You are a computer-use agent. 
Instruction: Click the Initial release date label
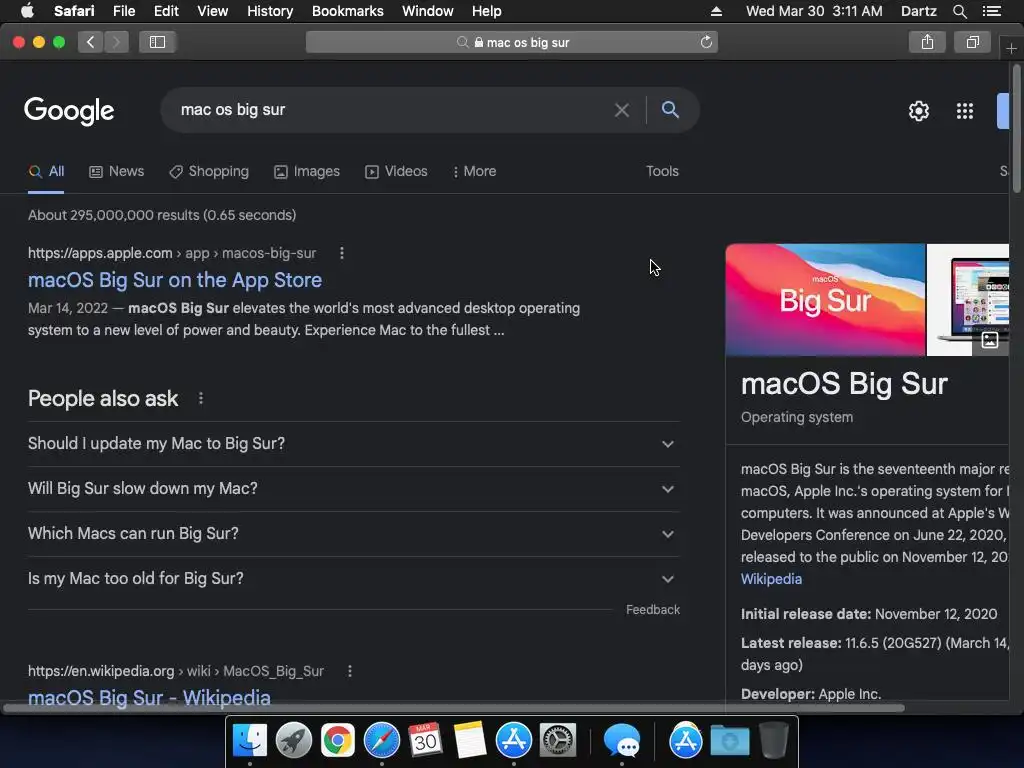pyautogui.click(x=806, y=615)
